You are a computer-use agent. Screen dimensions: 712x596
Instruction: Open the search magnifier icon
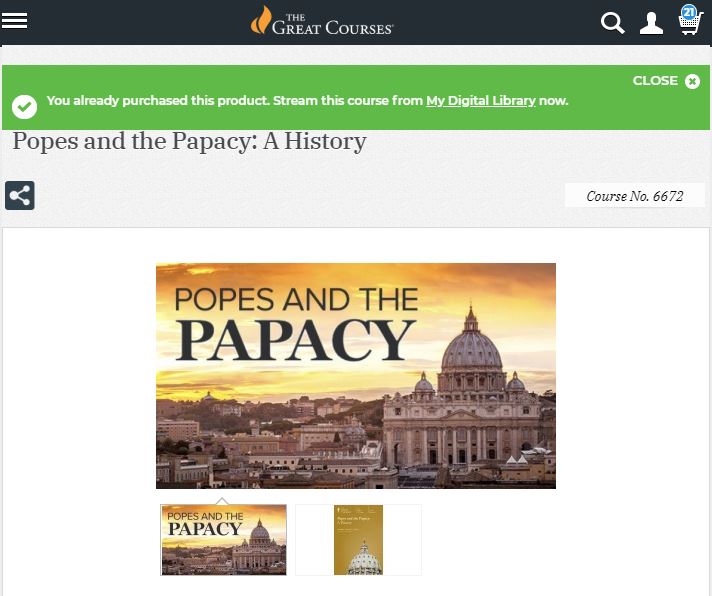click(613, 23)
